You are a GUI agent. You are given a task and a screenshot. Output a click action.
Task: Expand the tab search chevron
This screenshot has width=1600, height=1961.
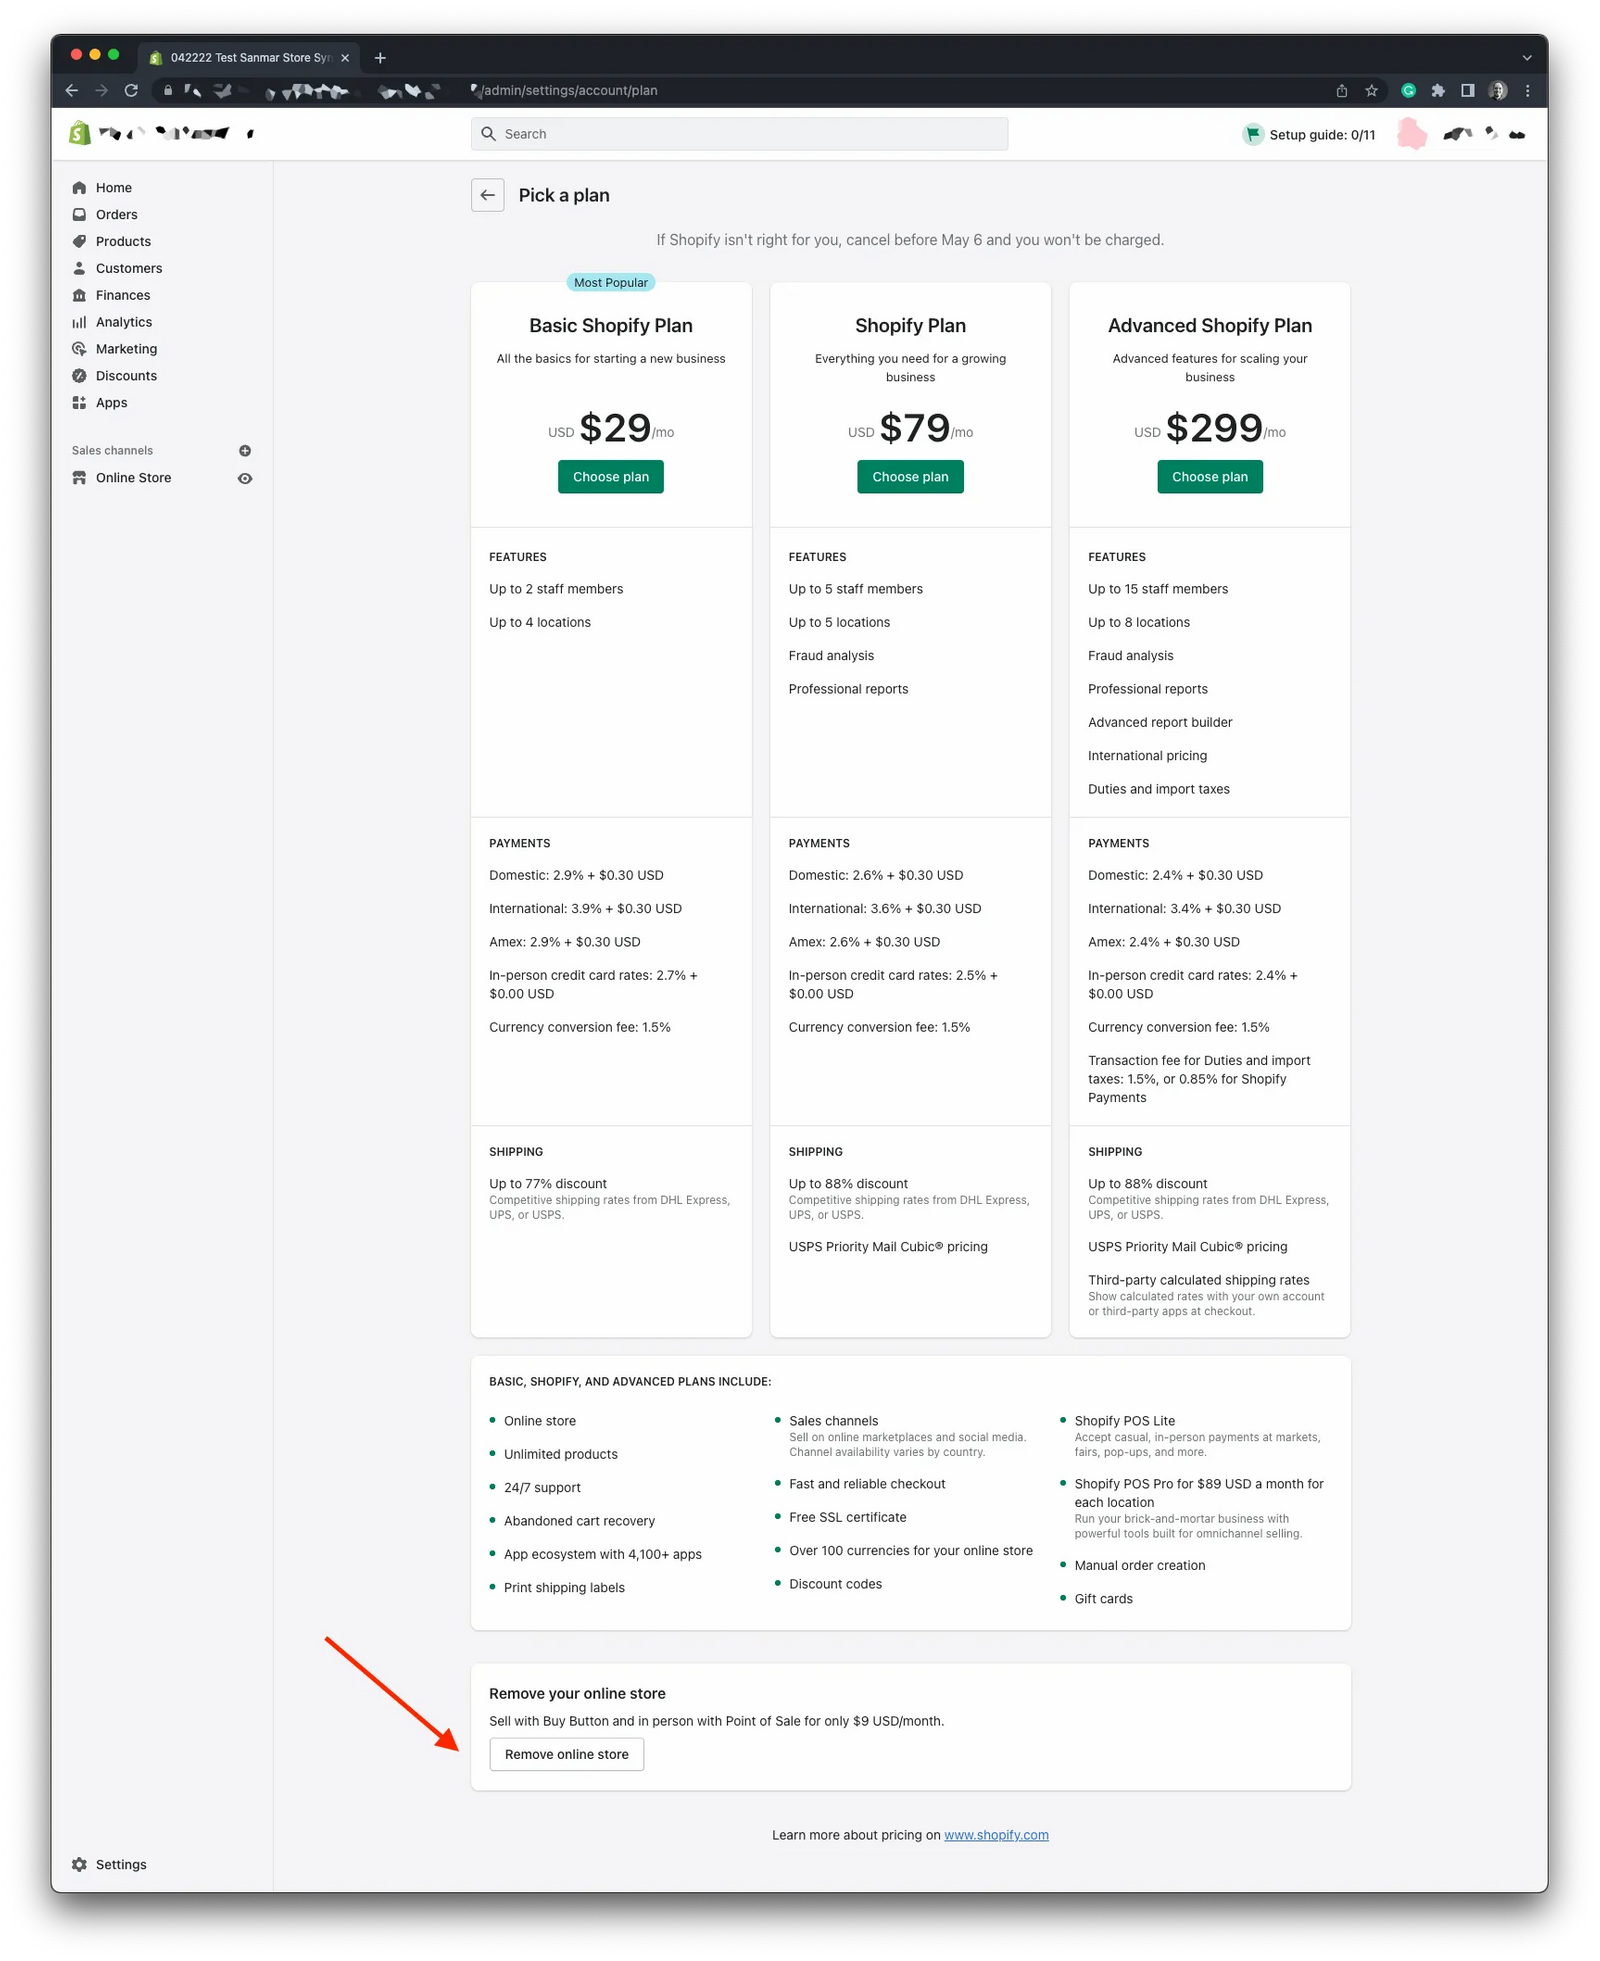pos(1527,58)
